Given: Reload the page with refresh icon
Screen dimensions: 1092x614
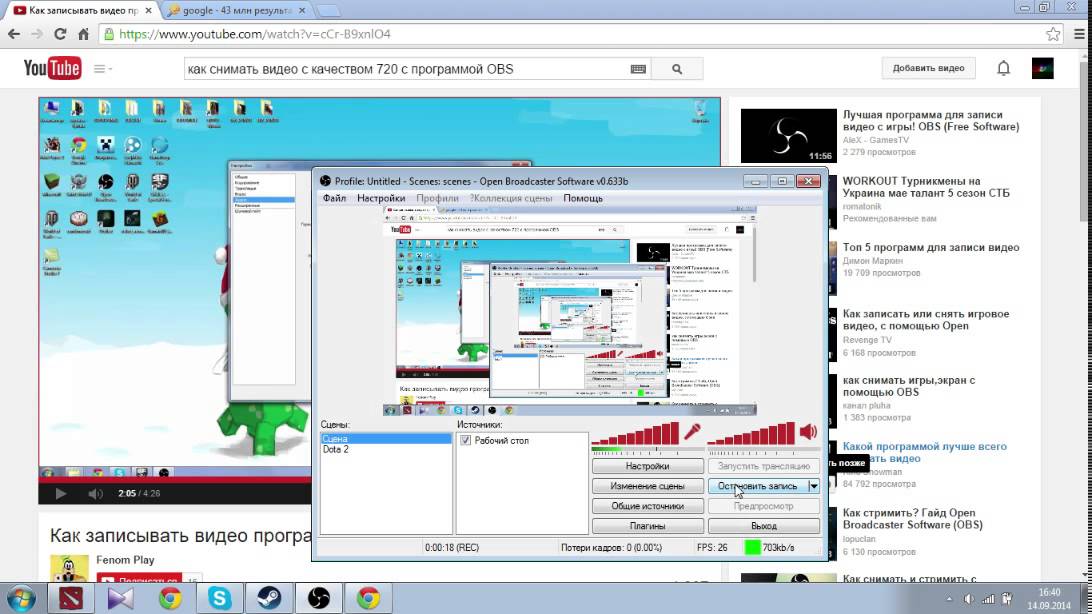Looking at the screenshot, I should (60, 34).
